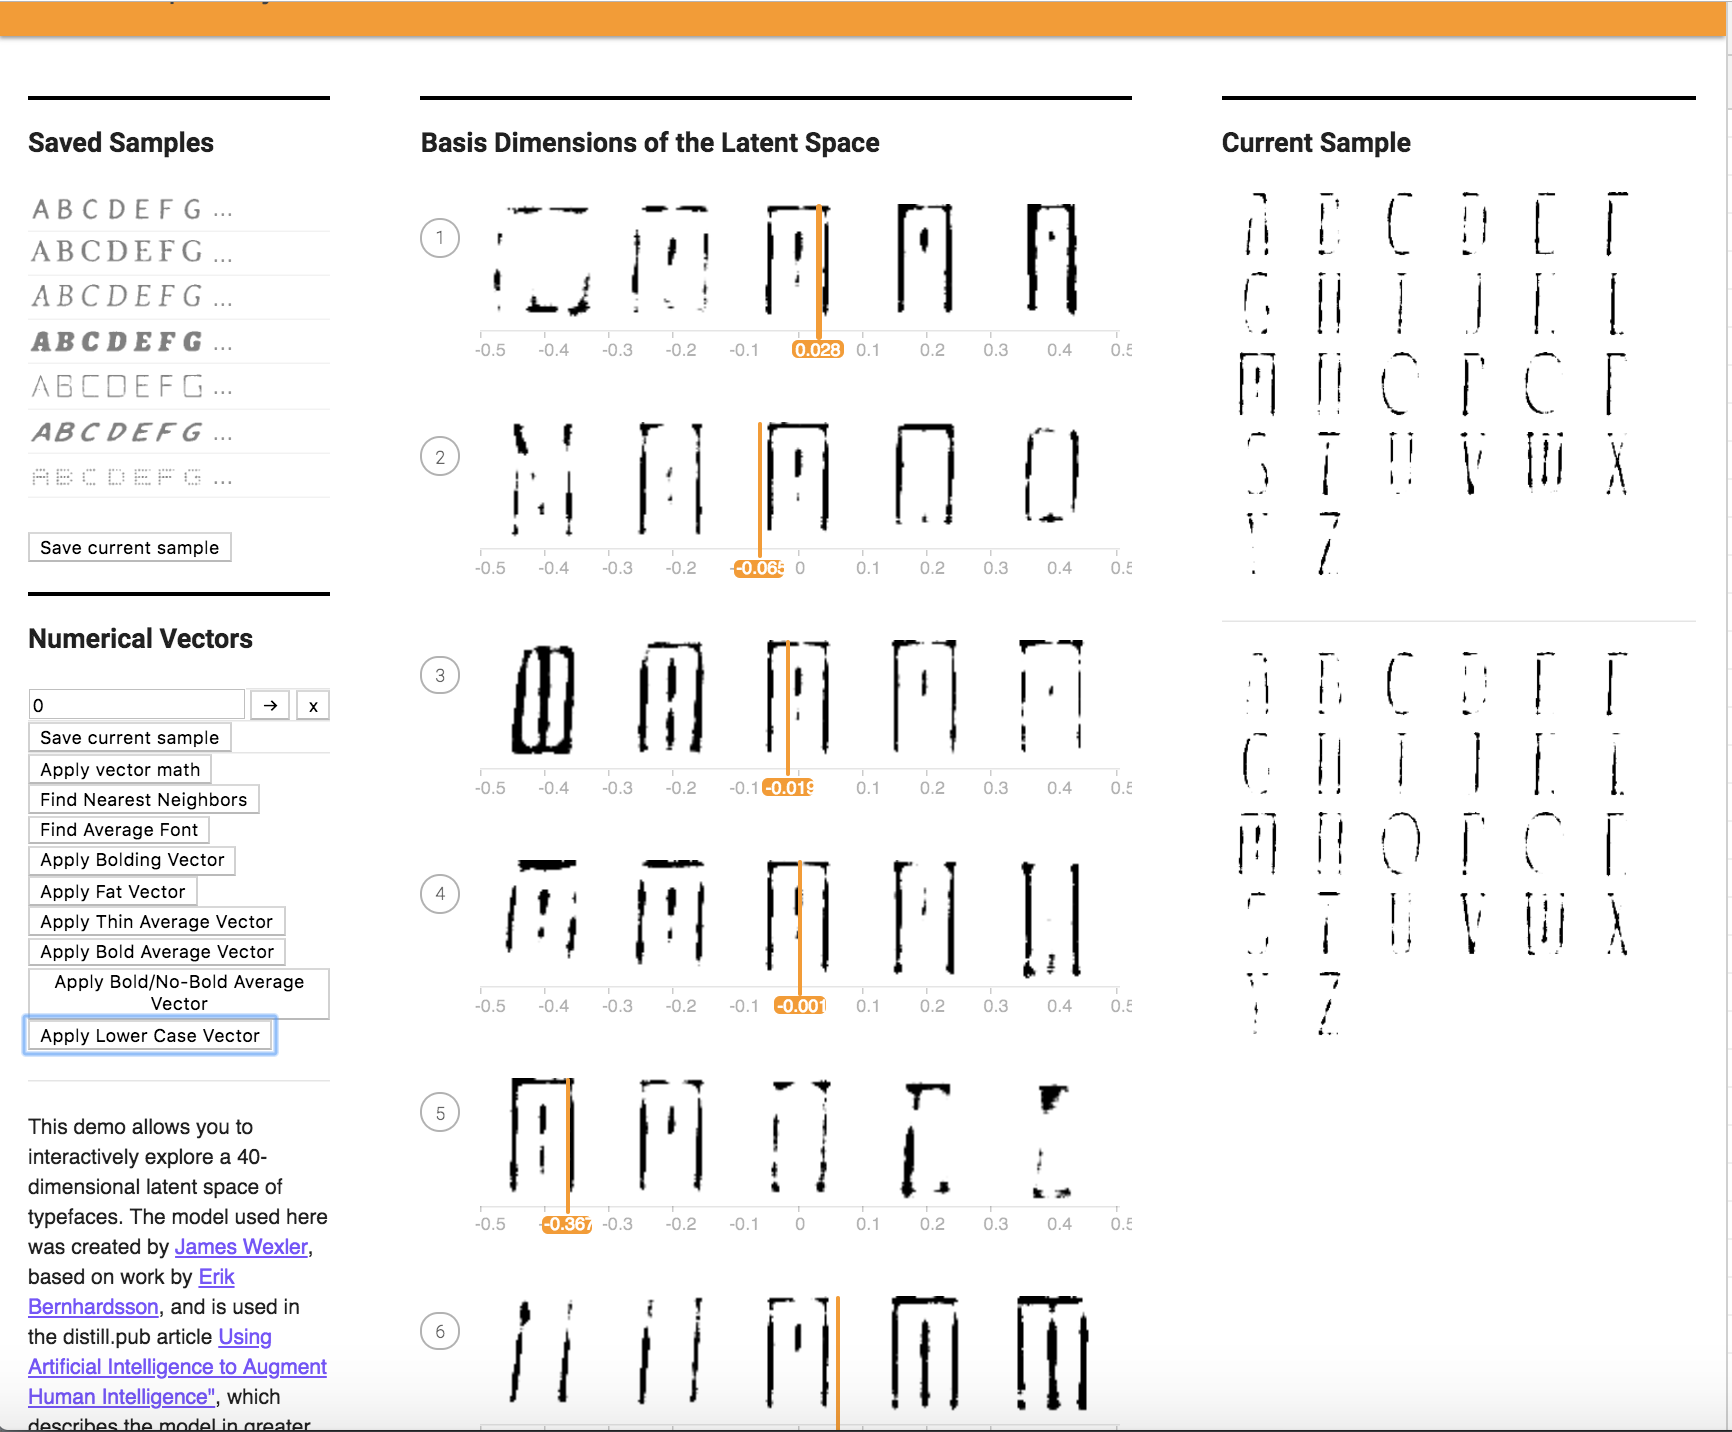Click Apply vector math button
The image size is (1732, 1432).
[x=120, y=769]
